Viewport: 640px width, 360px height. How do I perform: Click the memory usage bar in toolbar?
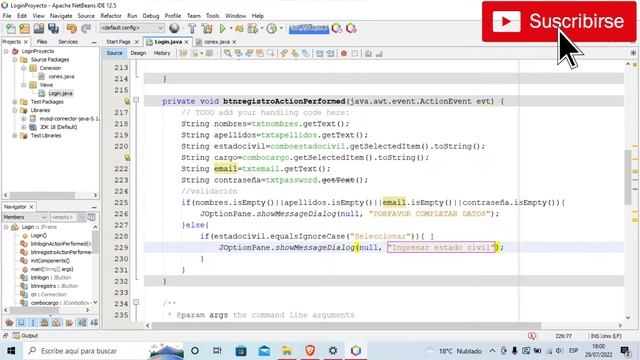coord(309,28)
